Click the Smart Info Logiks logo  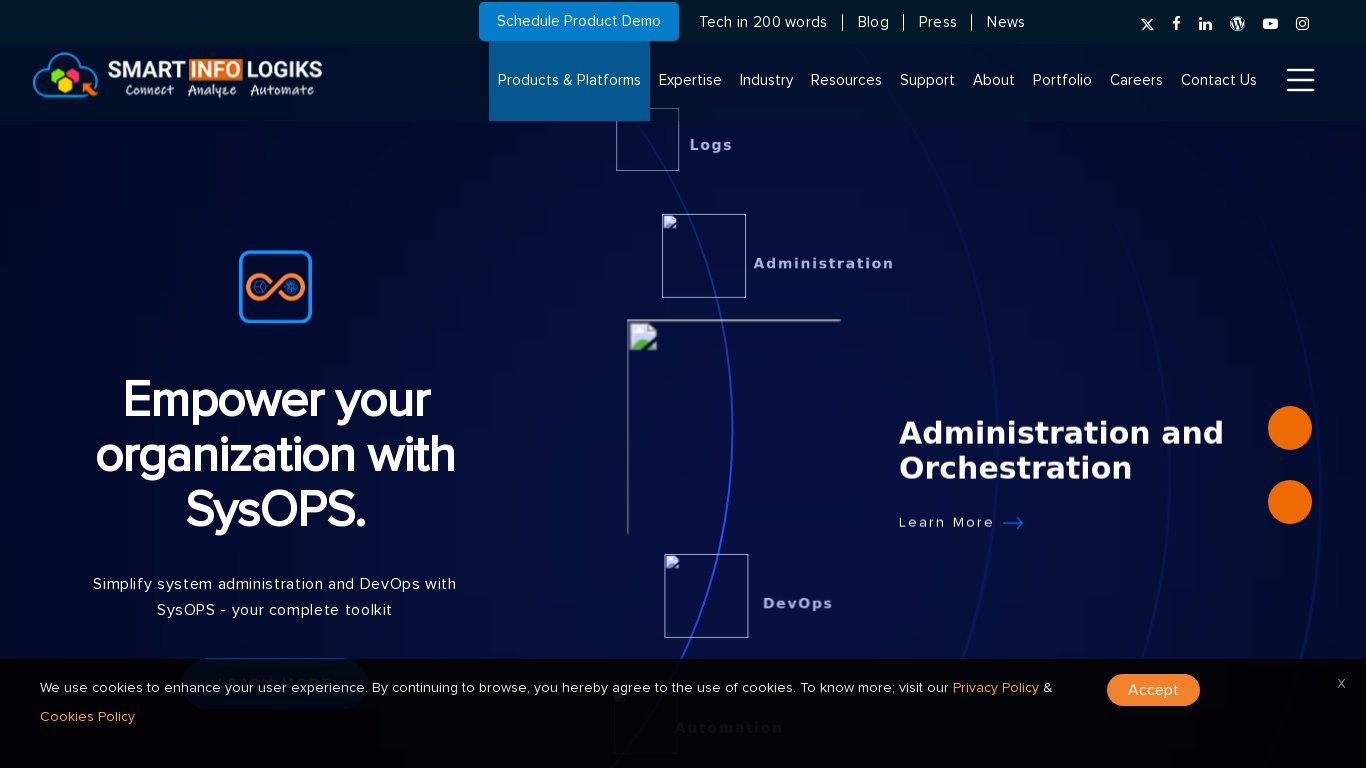177,76
